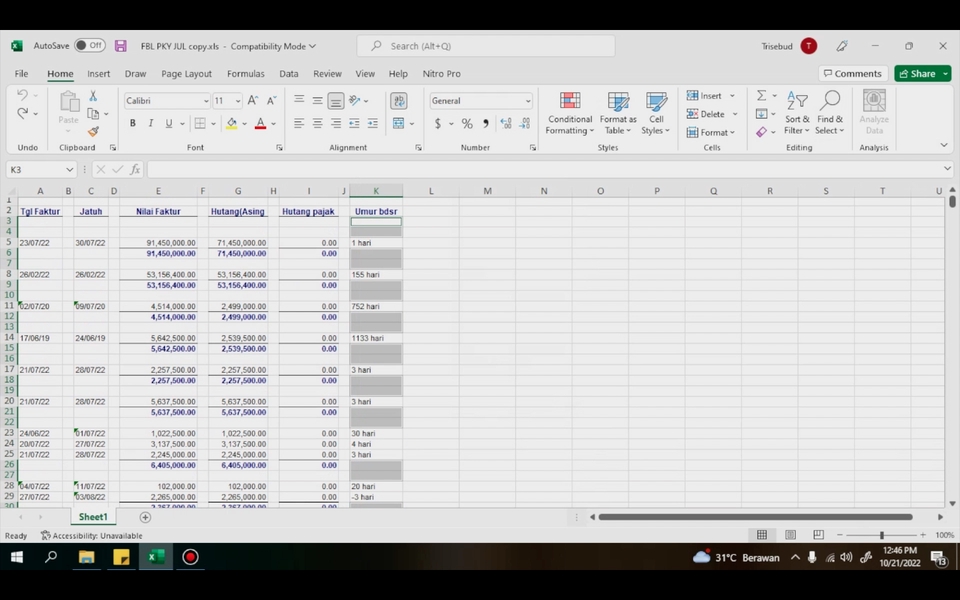Click the Format Painter icon
960x600 pixels.
click(93, 131)
